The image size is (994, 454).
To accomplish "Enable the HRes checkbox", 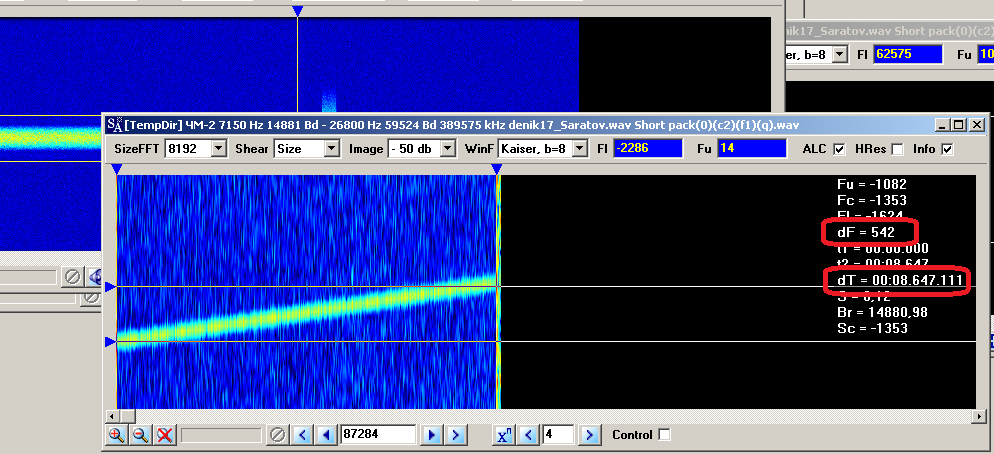I will click(897, 150).
